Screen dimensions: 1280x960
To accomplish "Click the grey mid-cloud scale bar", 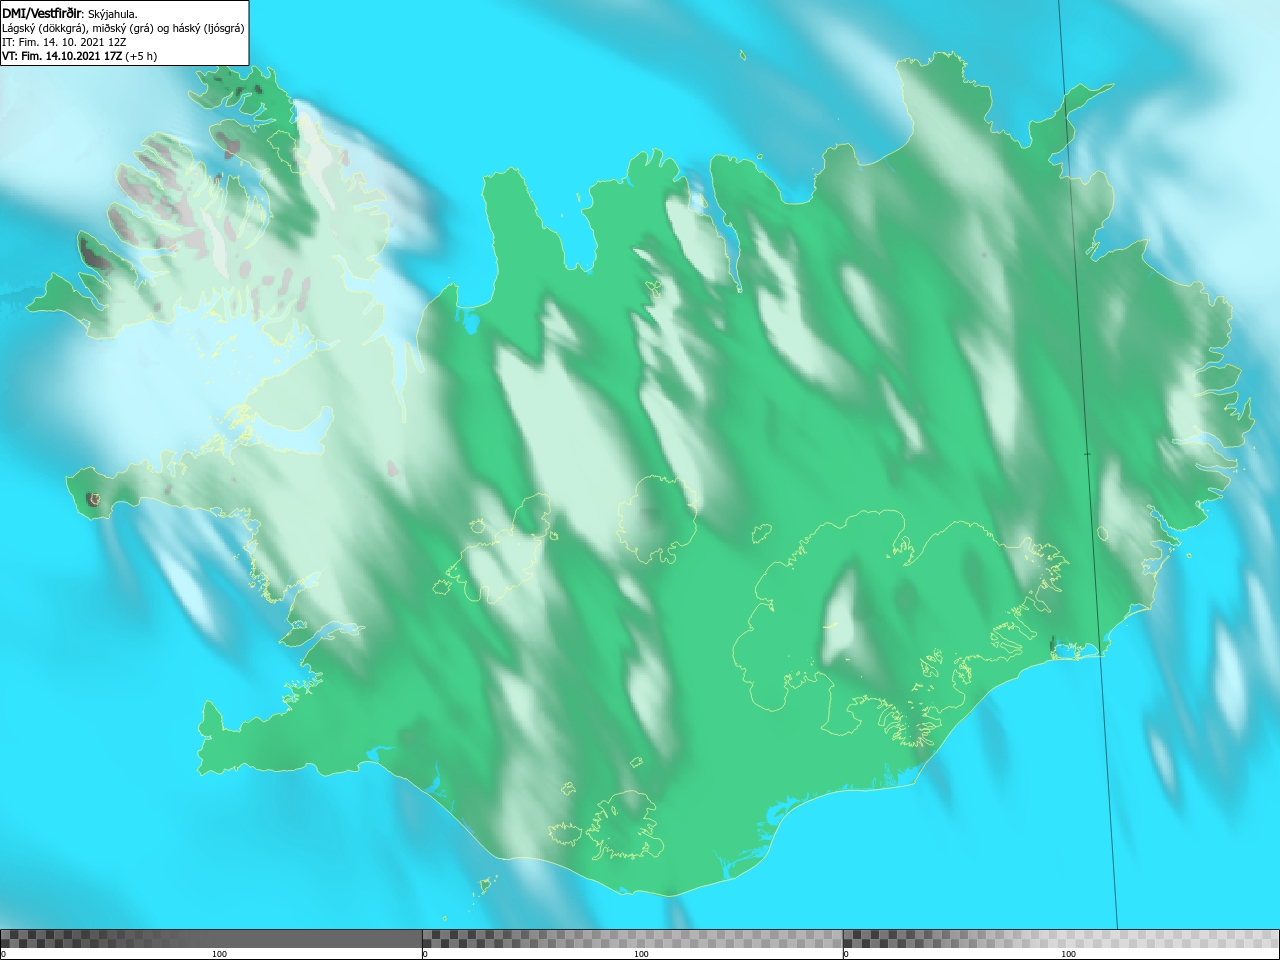I will (632, 939).
